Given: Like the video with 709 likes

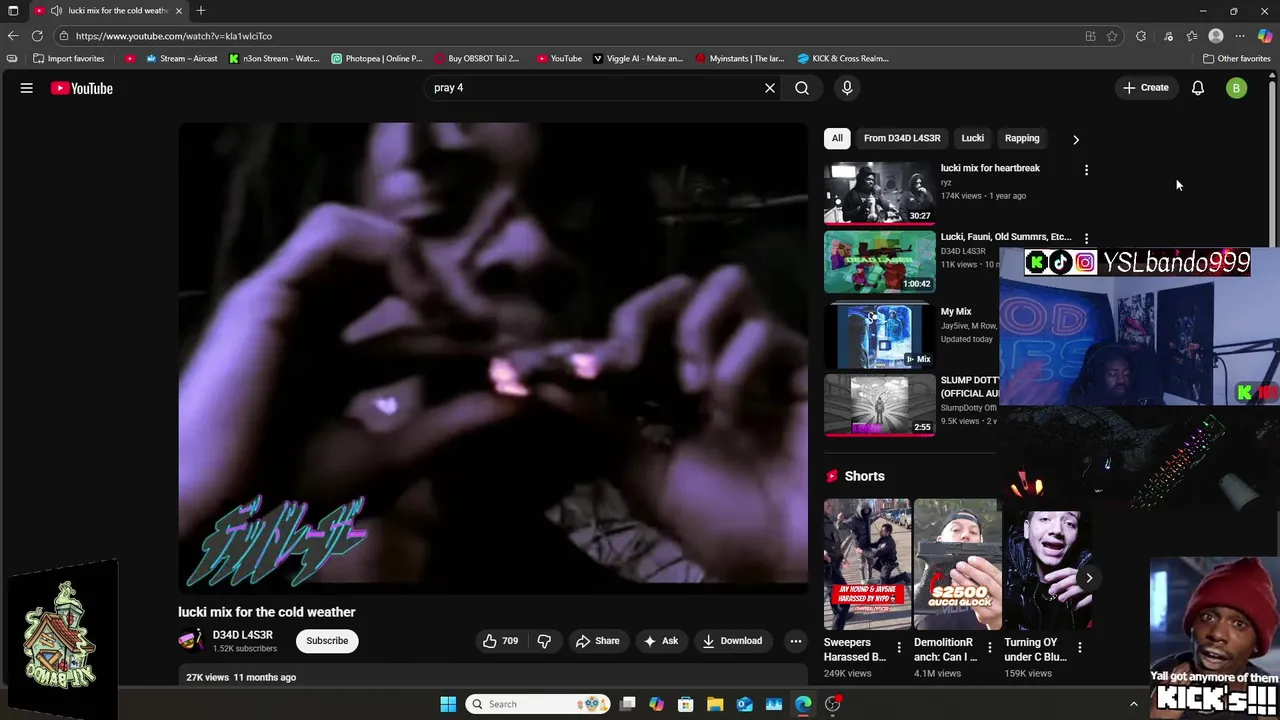Looking at the screenshot, I should click(x=501, y=641).
